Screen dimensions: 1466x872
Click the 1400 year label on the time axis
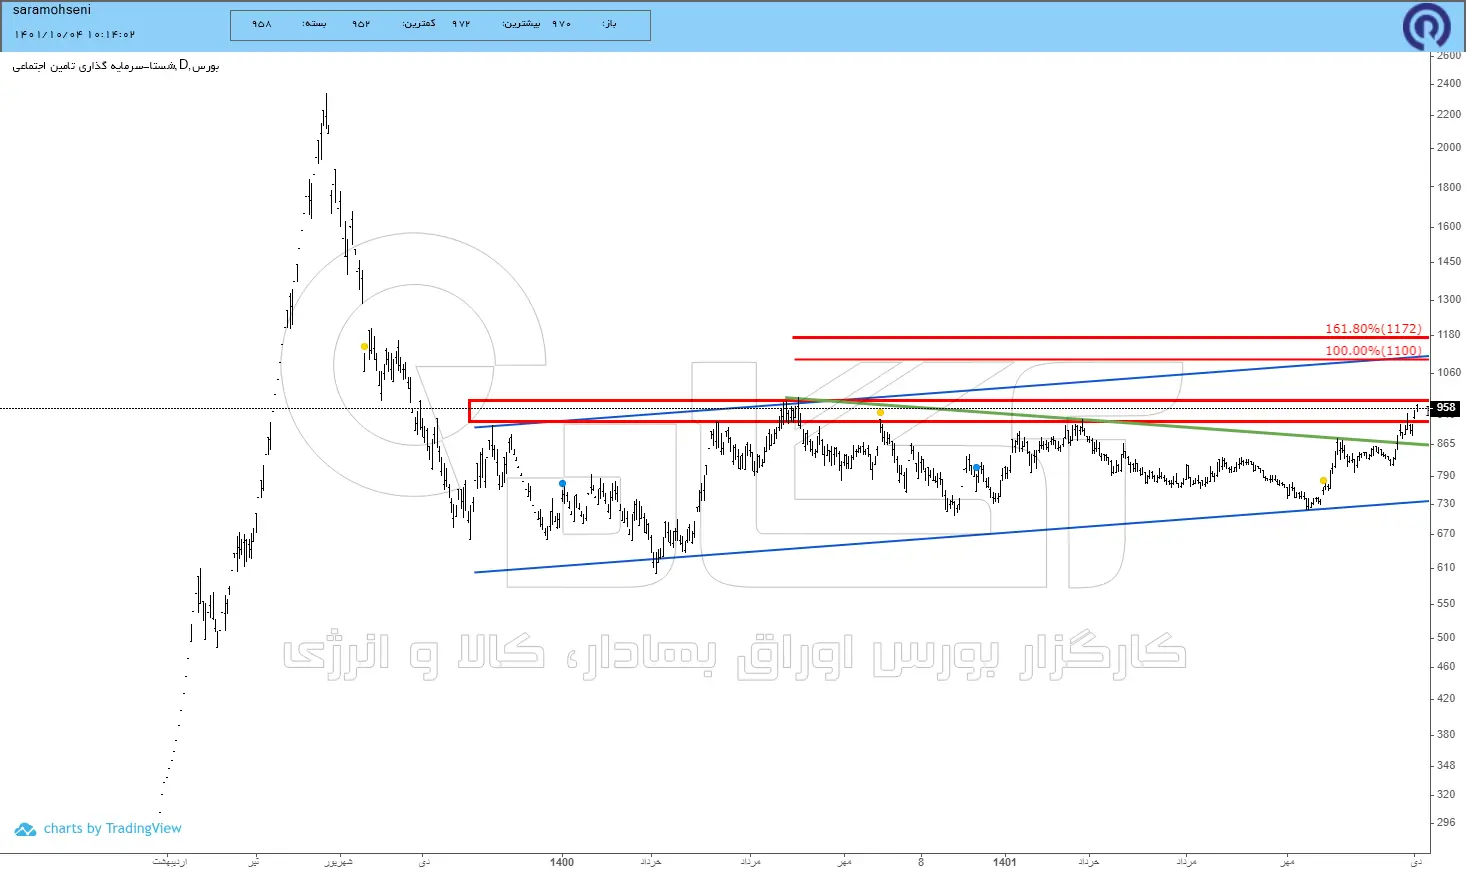(x=562, y=862)
